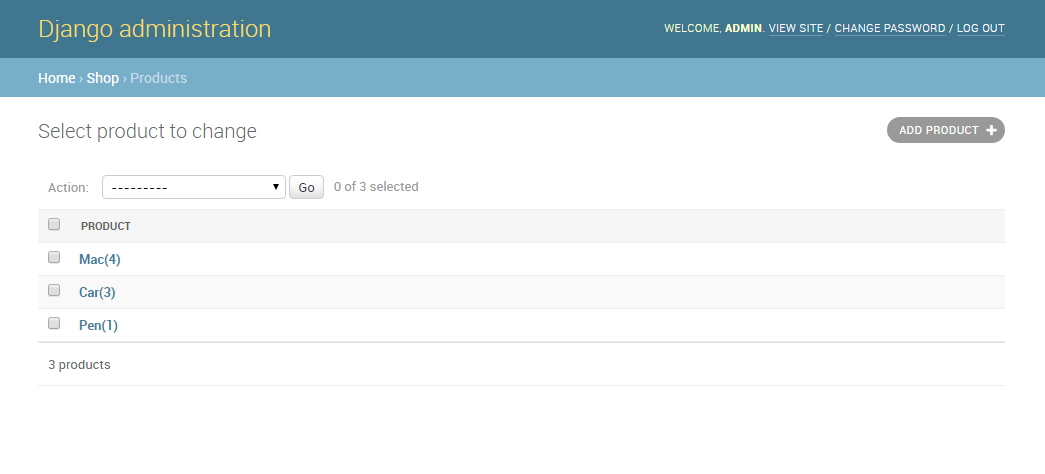Select the Car(3) row checkbox
Screen dimensions: 1045x474
[x=54, y=291]
